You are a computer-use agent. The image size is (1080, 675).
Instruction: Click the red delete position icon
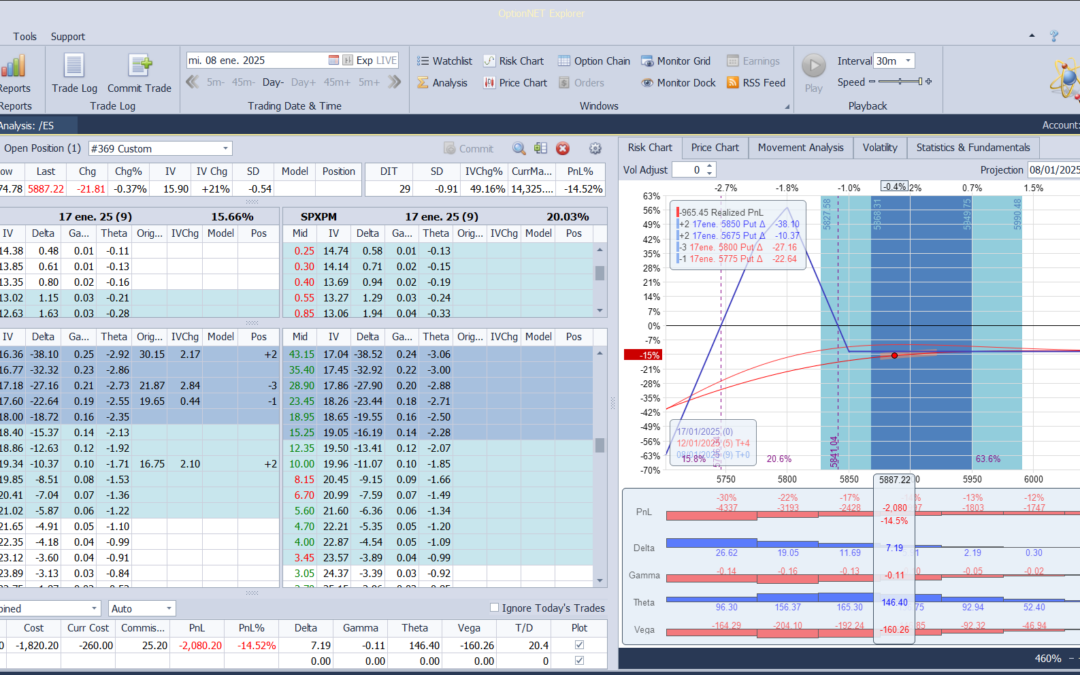563,148
